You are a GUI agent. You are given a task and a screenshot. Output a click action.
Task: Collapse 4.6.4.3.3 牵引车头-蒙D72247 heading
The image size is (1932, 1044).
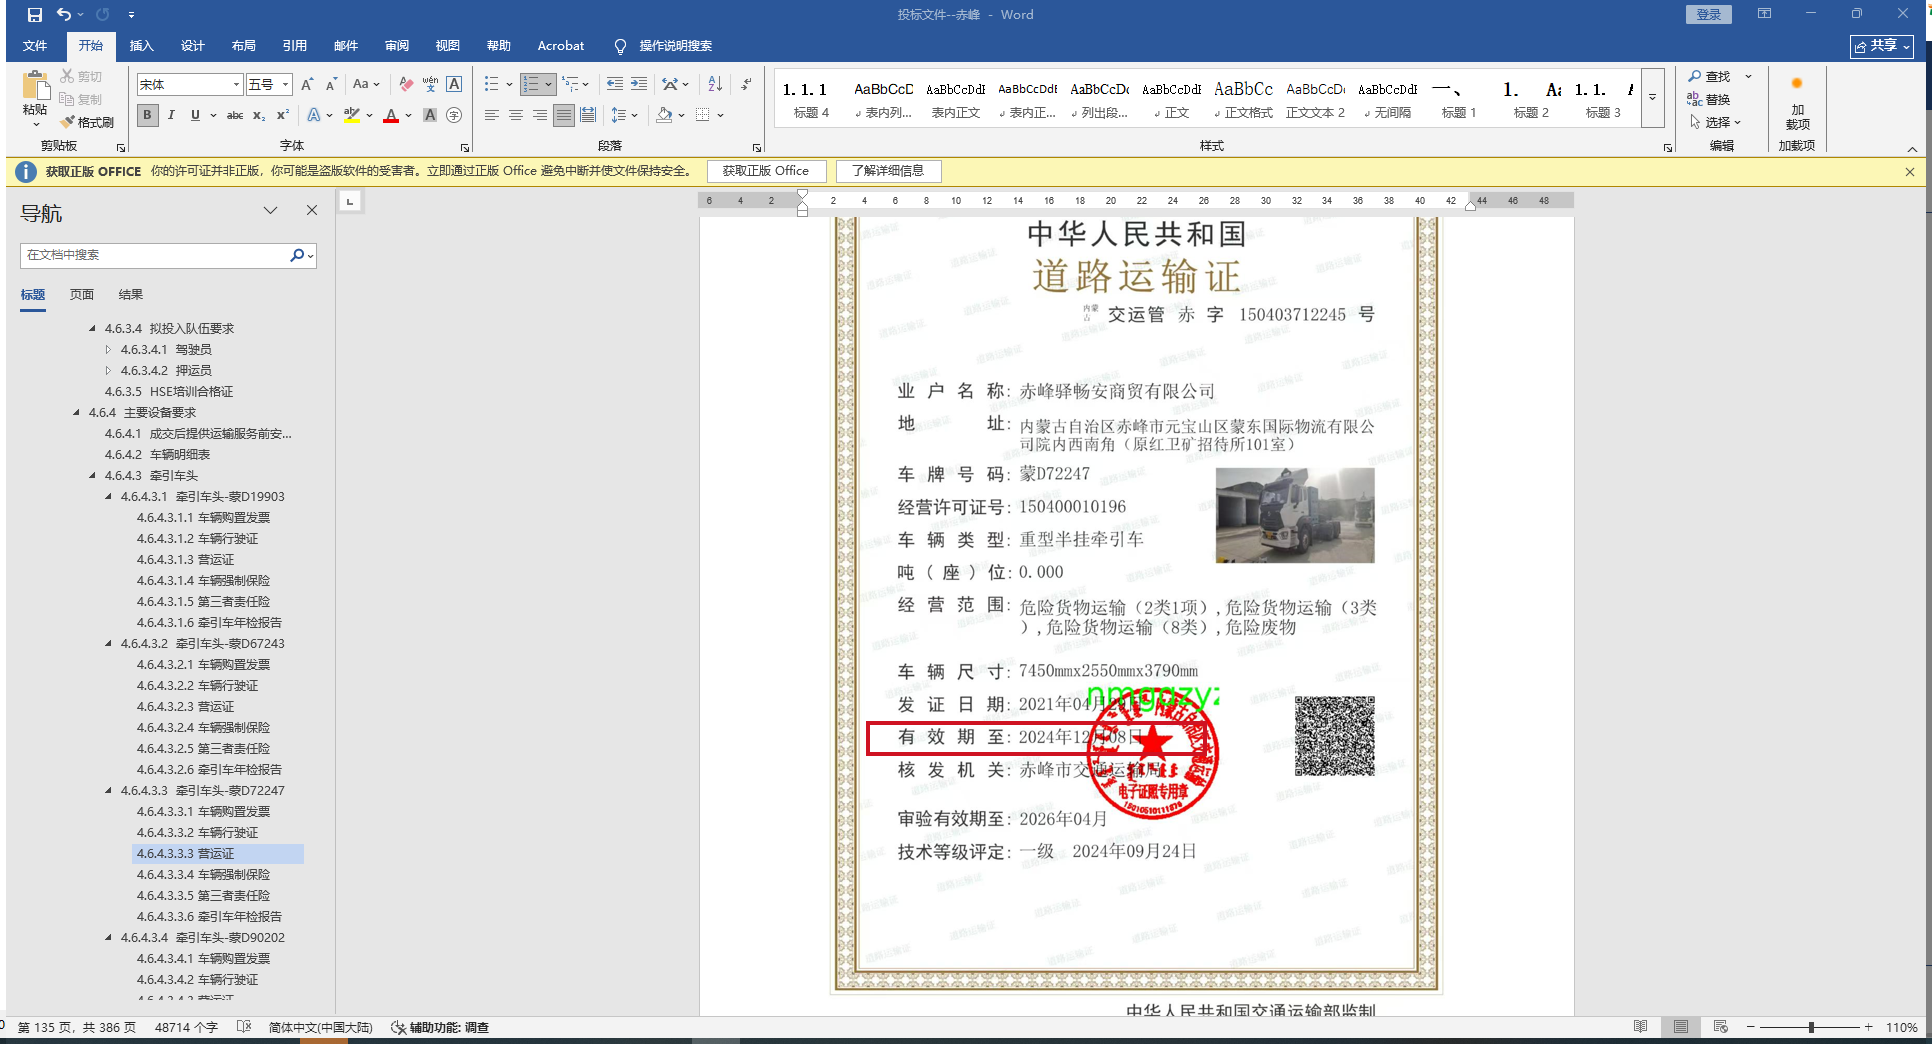(109, 790)
